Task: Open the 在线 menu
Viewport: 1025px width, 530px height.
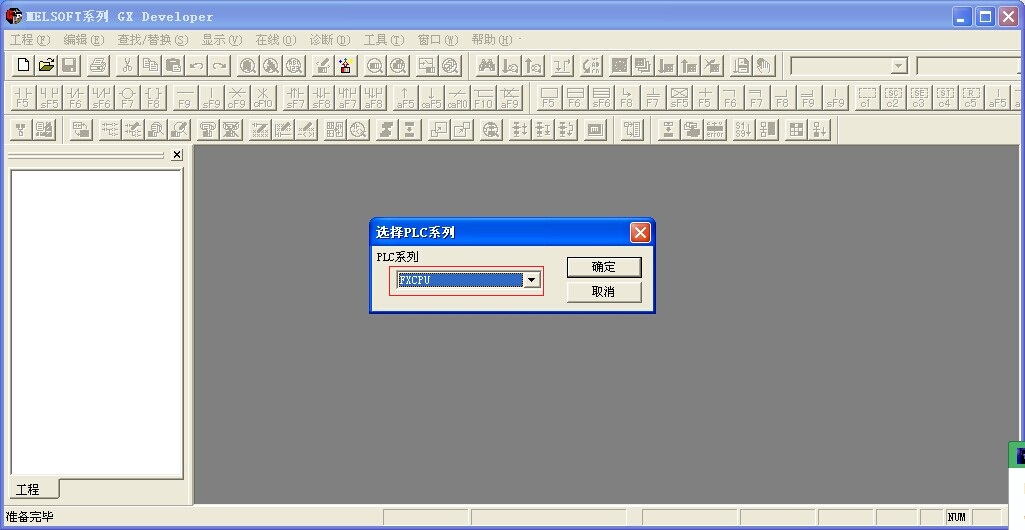Action: coord(276,40)
